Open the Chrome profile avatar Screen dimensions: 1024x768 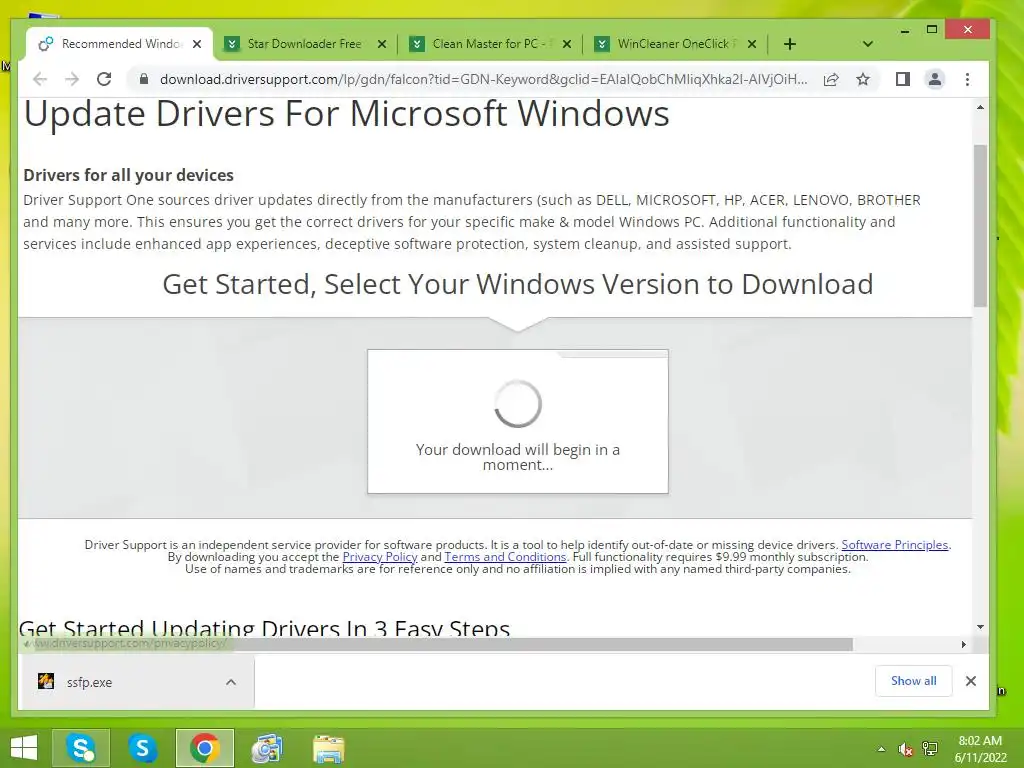tap(935, 80)
